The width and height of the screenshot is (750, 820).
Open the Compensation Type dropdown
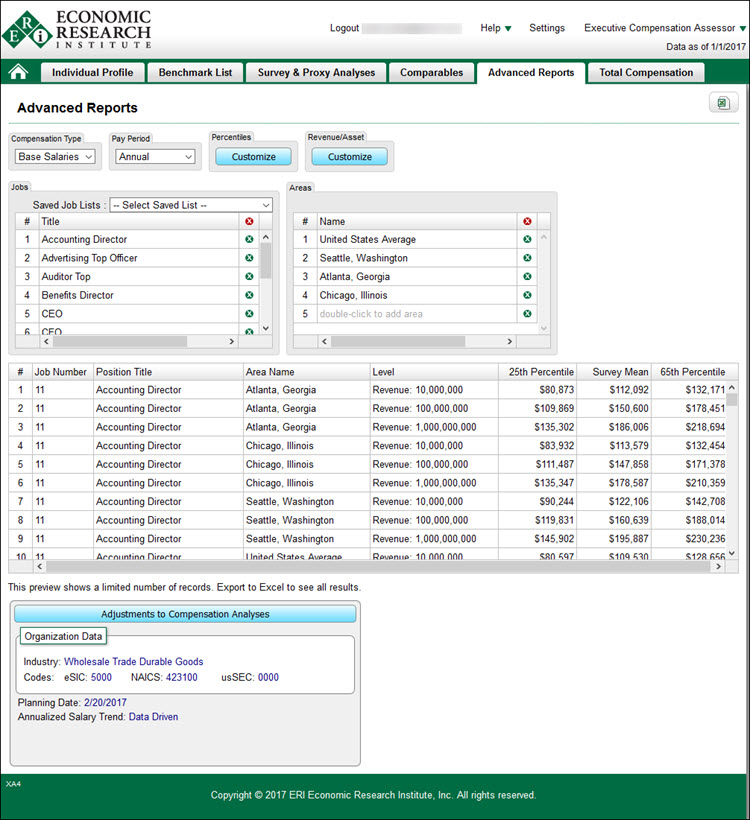(55, 157)
